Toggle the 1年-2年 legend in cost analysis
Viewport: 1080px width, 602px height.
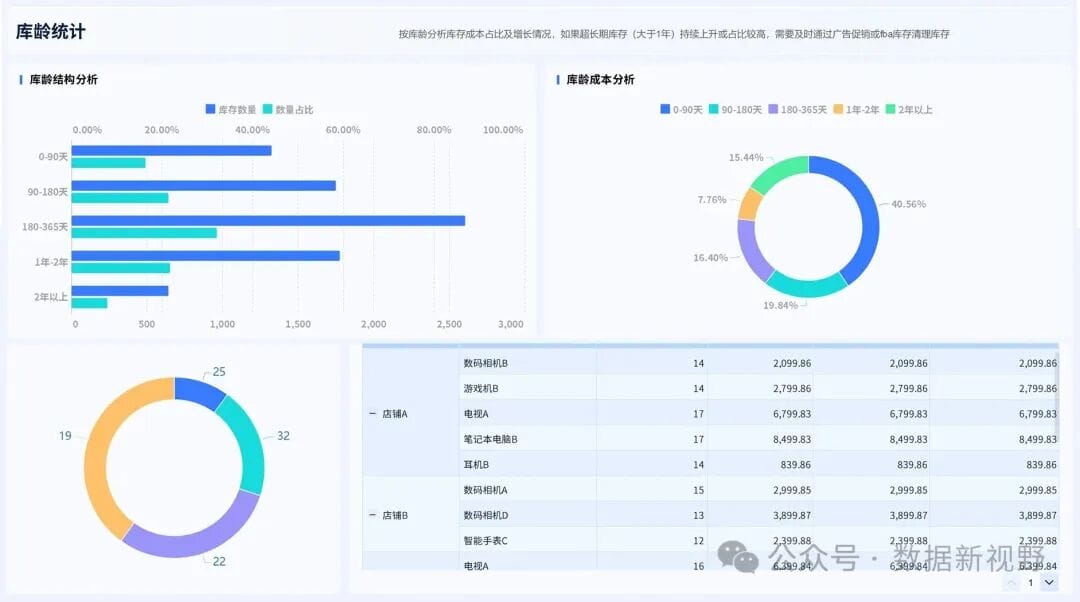[x=855, y=110]
